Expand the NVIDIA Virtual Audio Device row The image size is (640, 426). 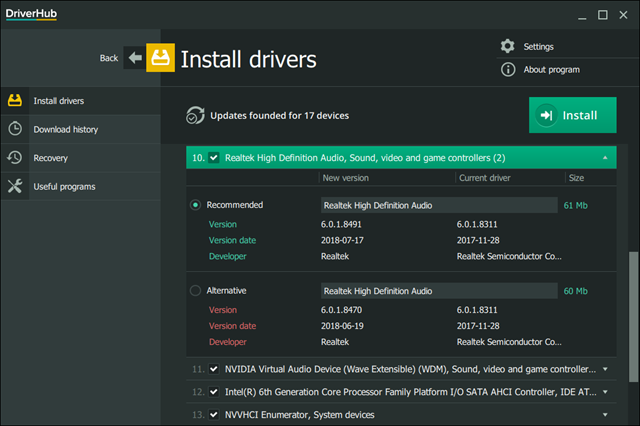tap(604, 369)
